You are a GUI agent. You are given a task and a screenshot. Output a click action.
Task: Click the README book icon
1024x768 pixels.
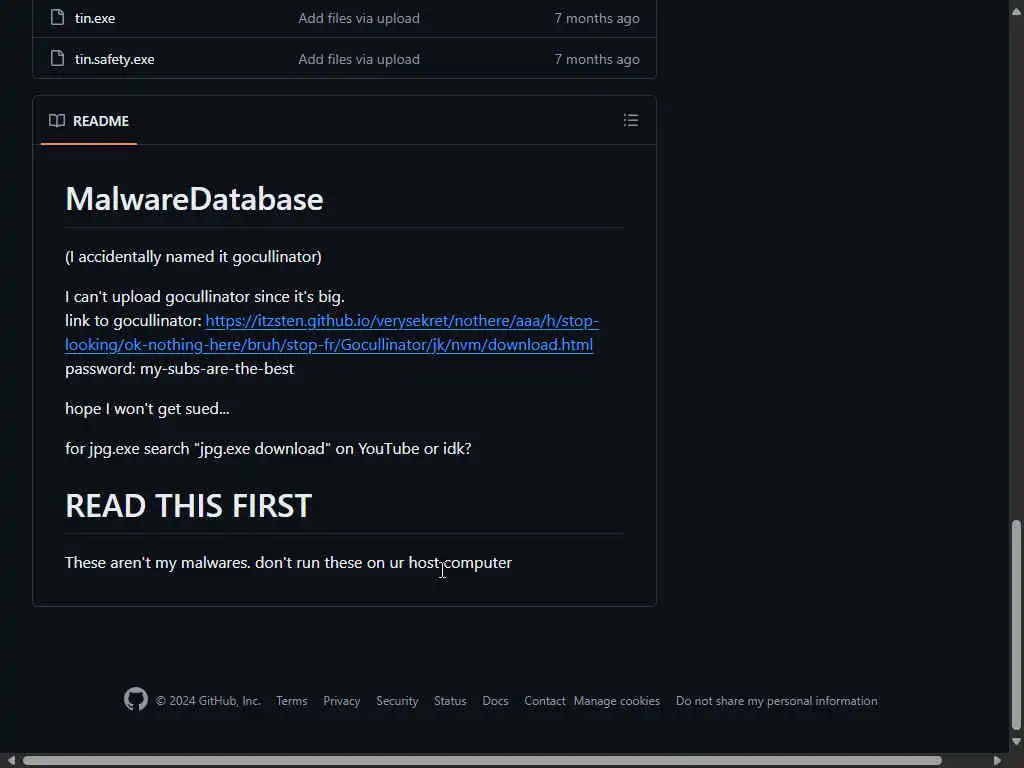pos(57,121)
